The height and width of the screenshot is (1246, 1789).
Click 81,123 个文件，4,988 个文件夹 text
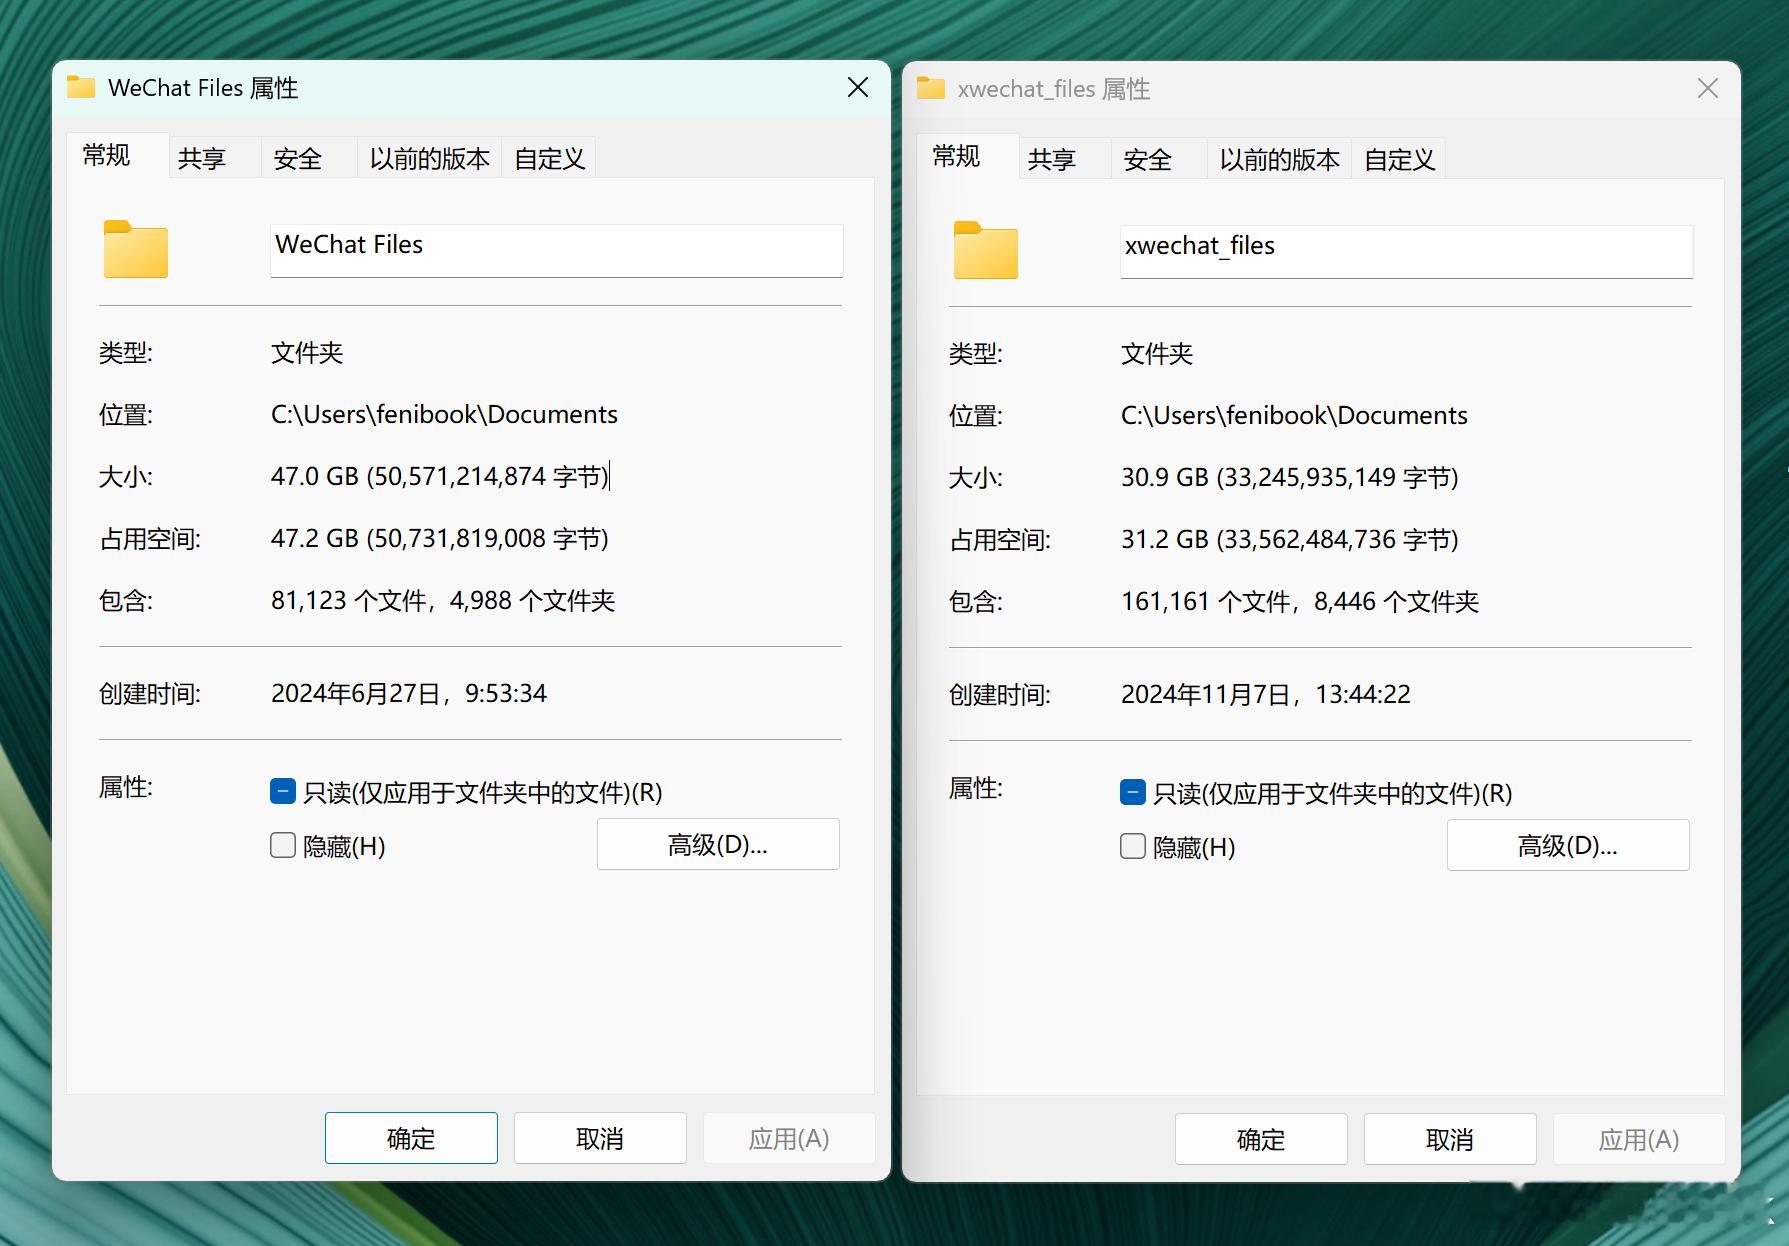coord(443,600)
